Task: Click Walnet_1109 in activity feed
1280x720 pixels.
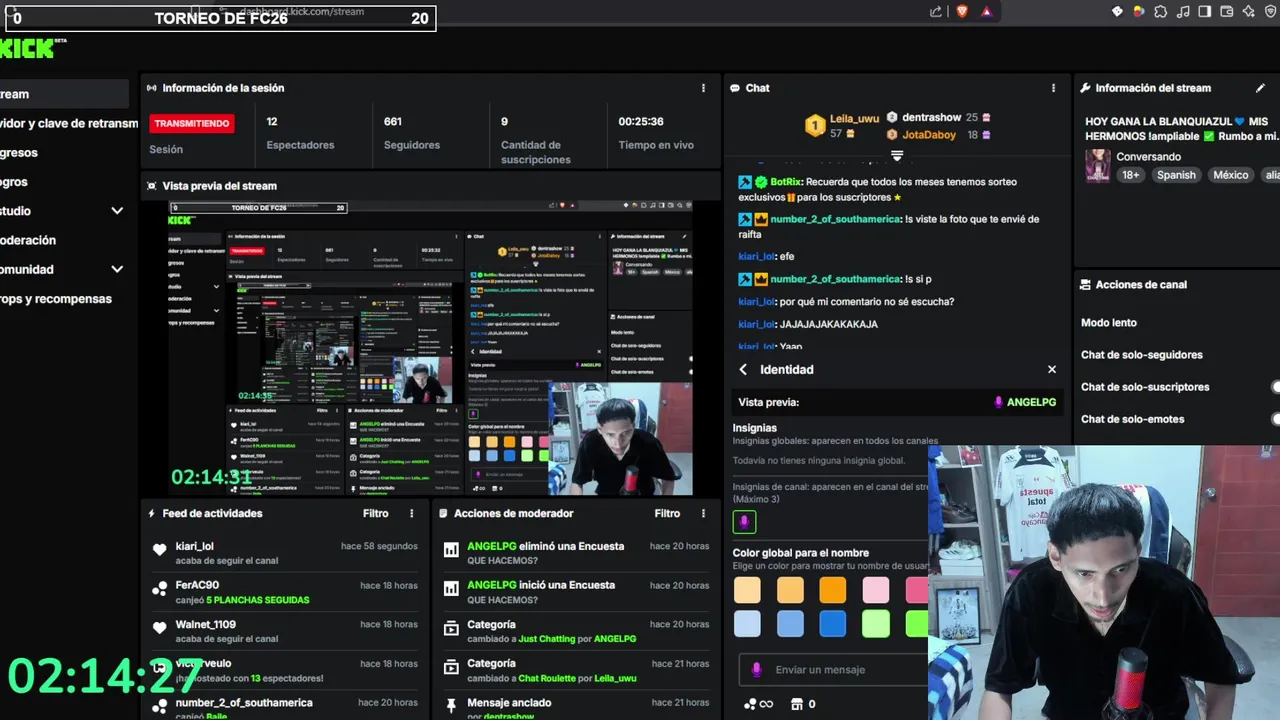Action: point(206,624)
